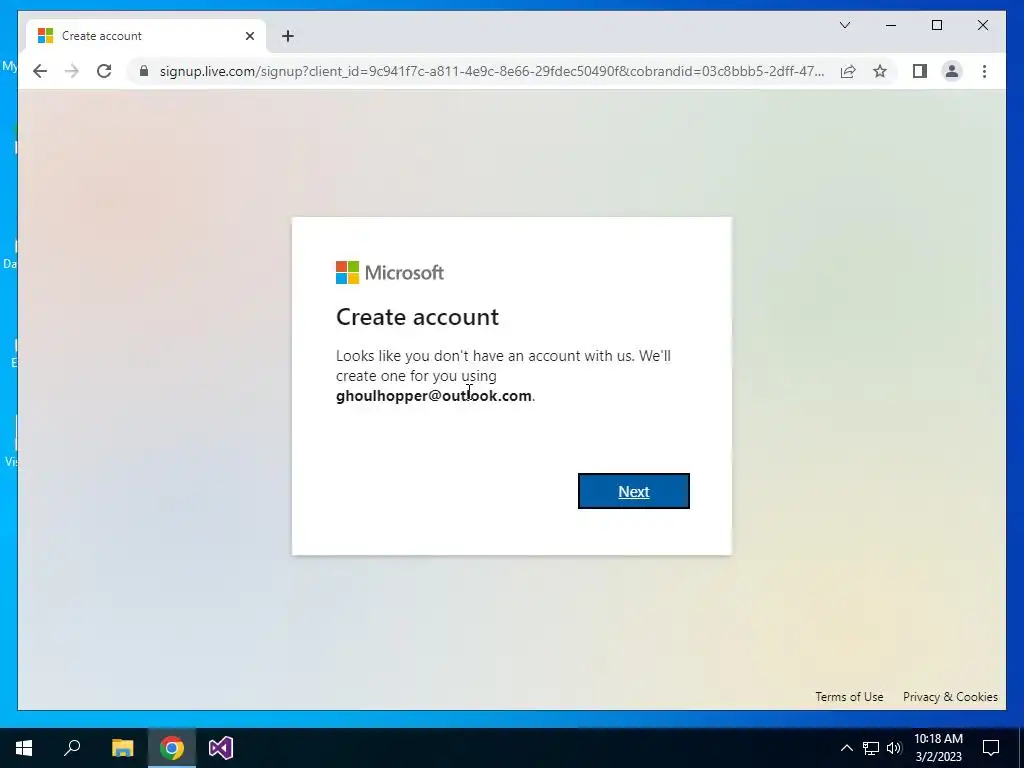
Task: Open the Chrome profile menu
Action: [x=952, y=71]
